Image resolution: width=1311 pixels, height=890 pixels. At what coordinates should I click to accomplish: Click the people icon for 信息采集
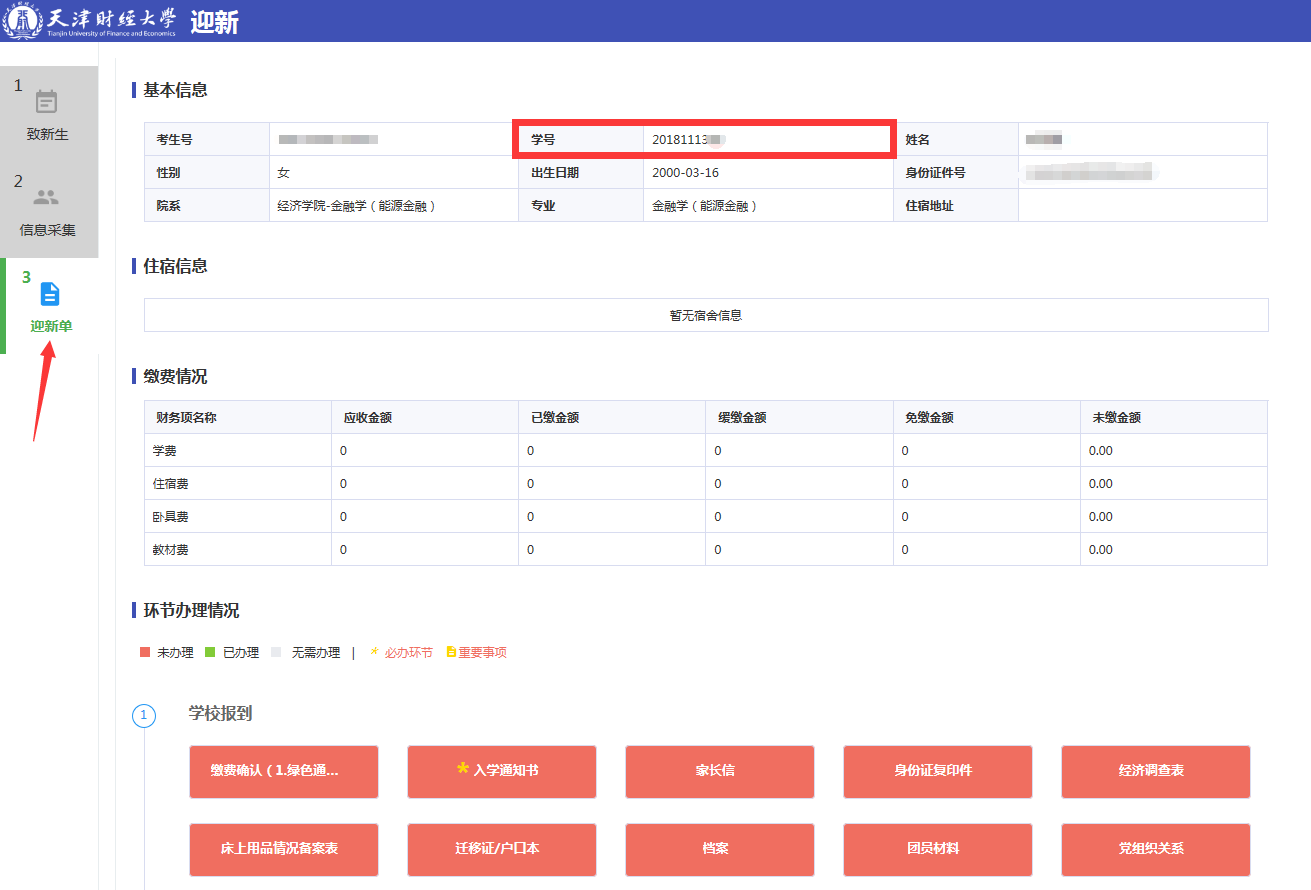(47, 197)
